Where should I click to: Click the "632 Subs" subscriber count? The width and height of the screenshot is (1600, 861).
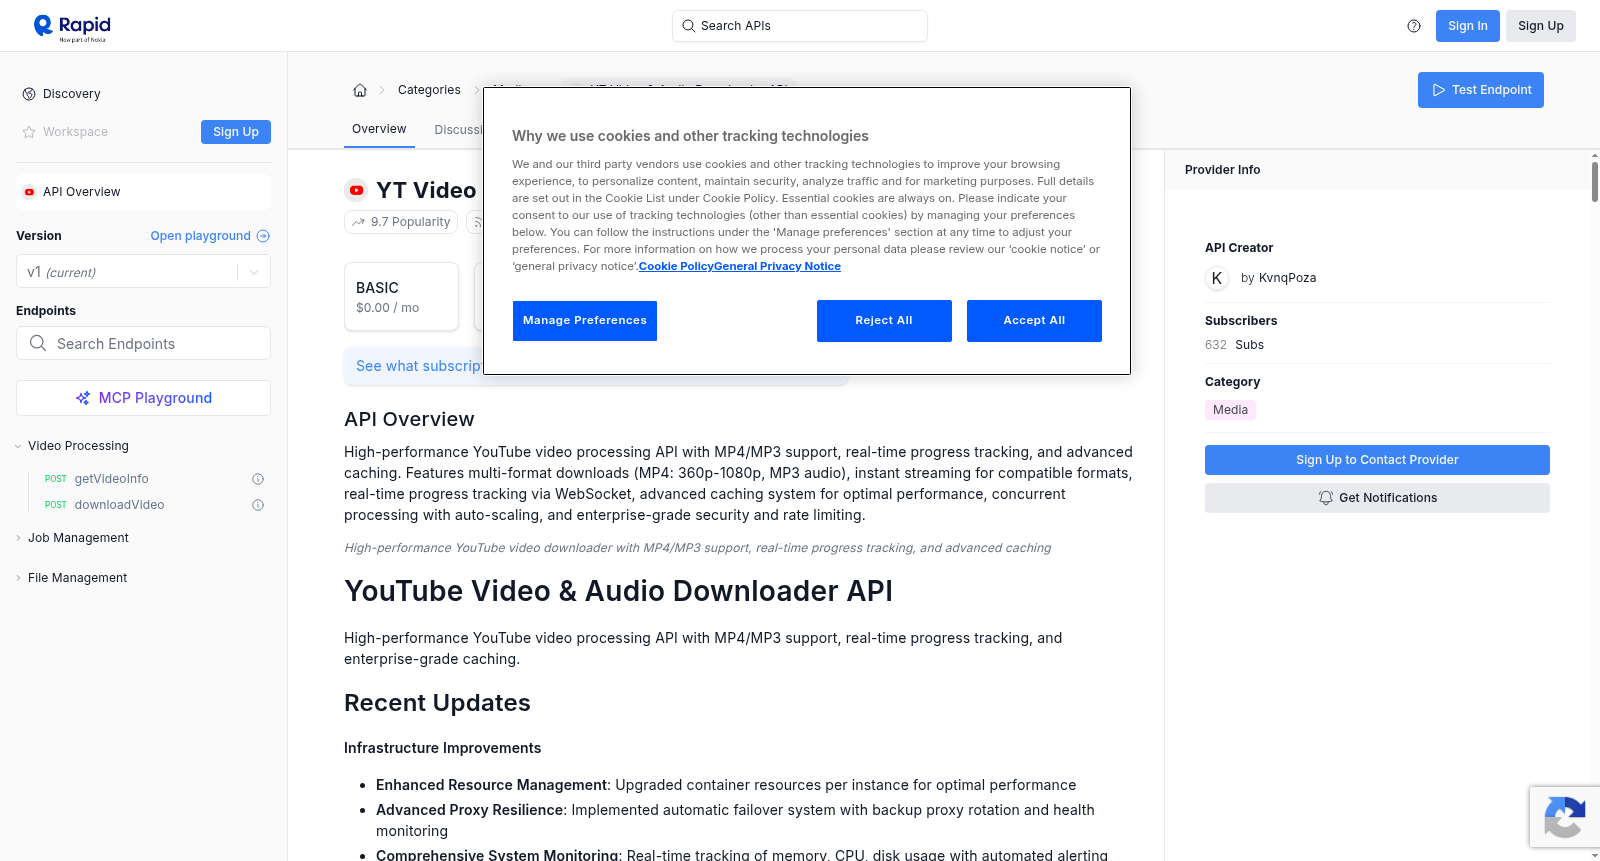1234,345
